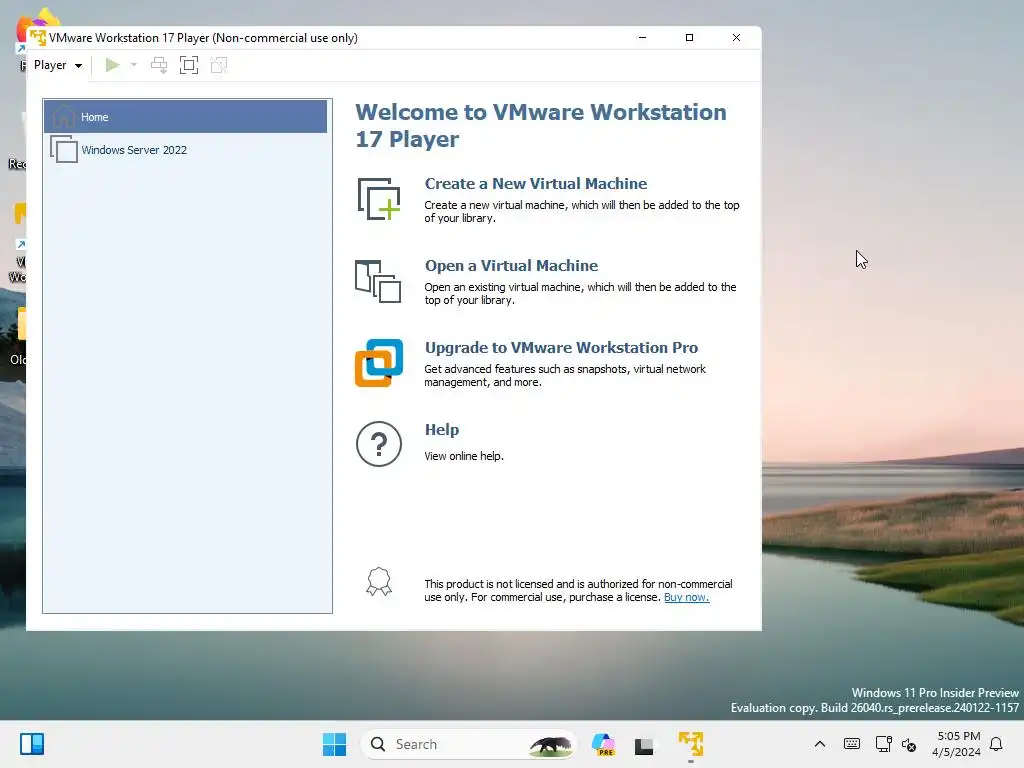
Task: Click the Help heading link
Action: (x=441, y=430)
